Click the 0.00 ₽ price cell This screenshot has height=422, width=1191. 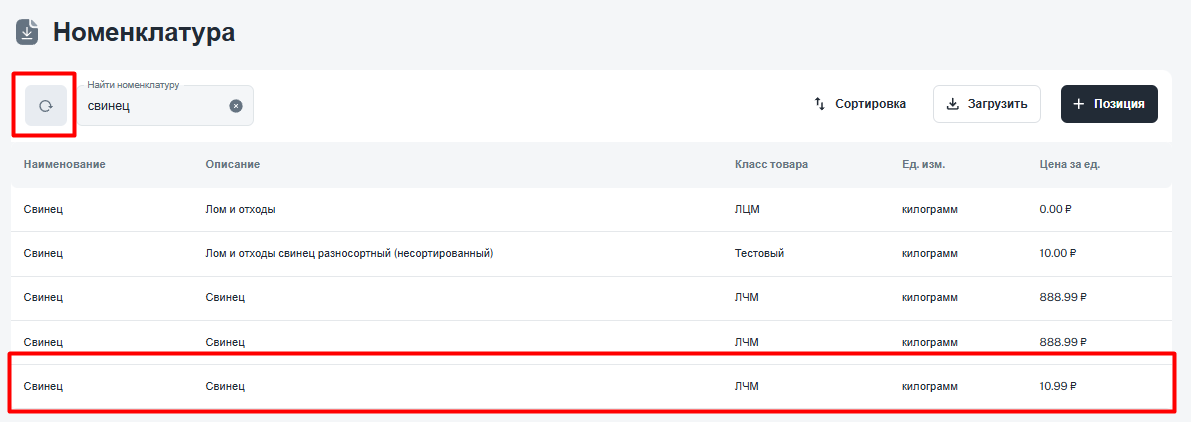[1055, 210]
